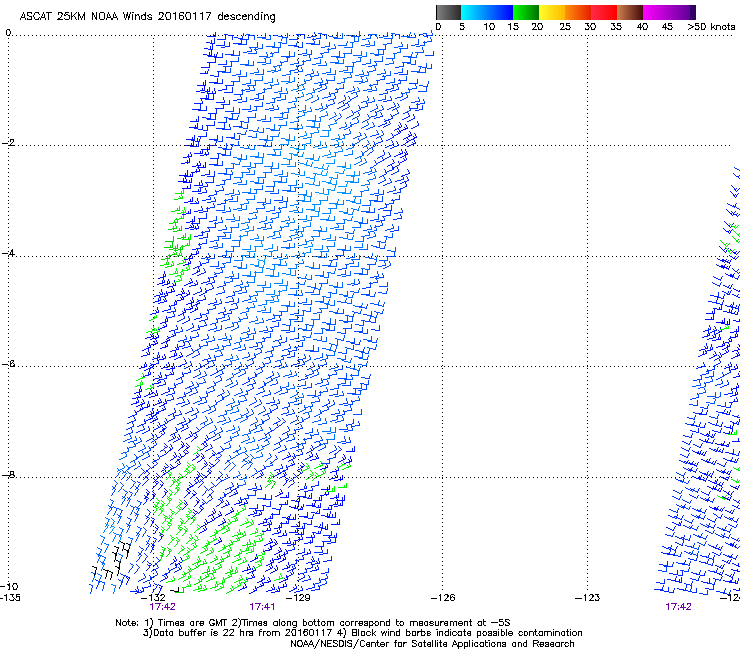Select the '10' label under the color bar

point(489,27)
